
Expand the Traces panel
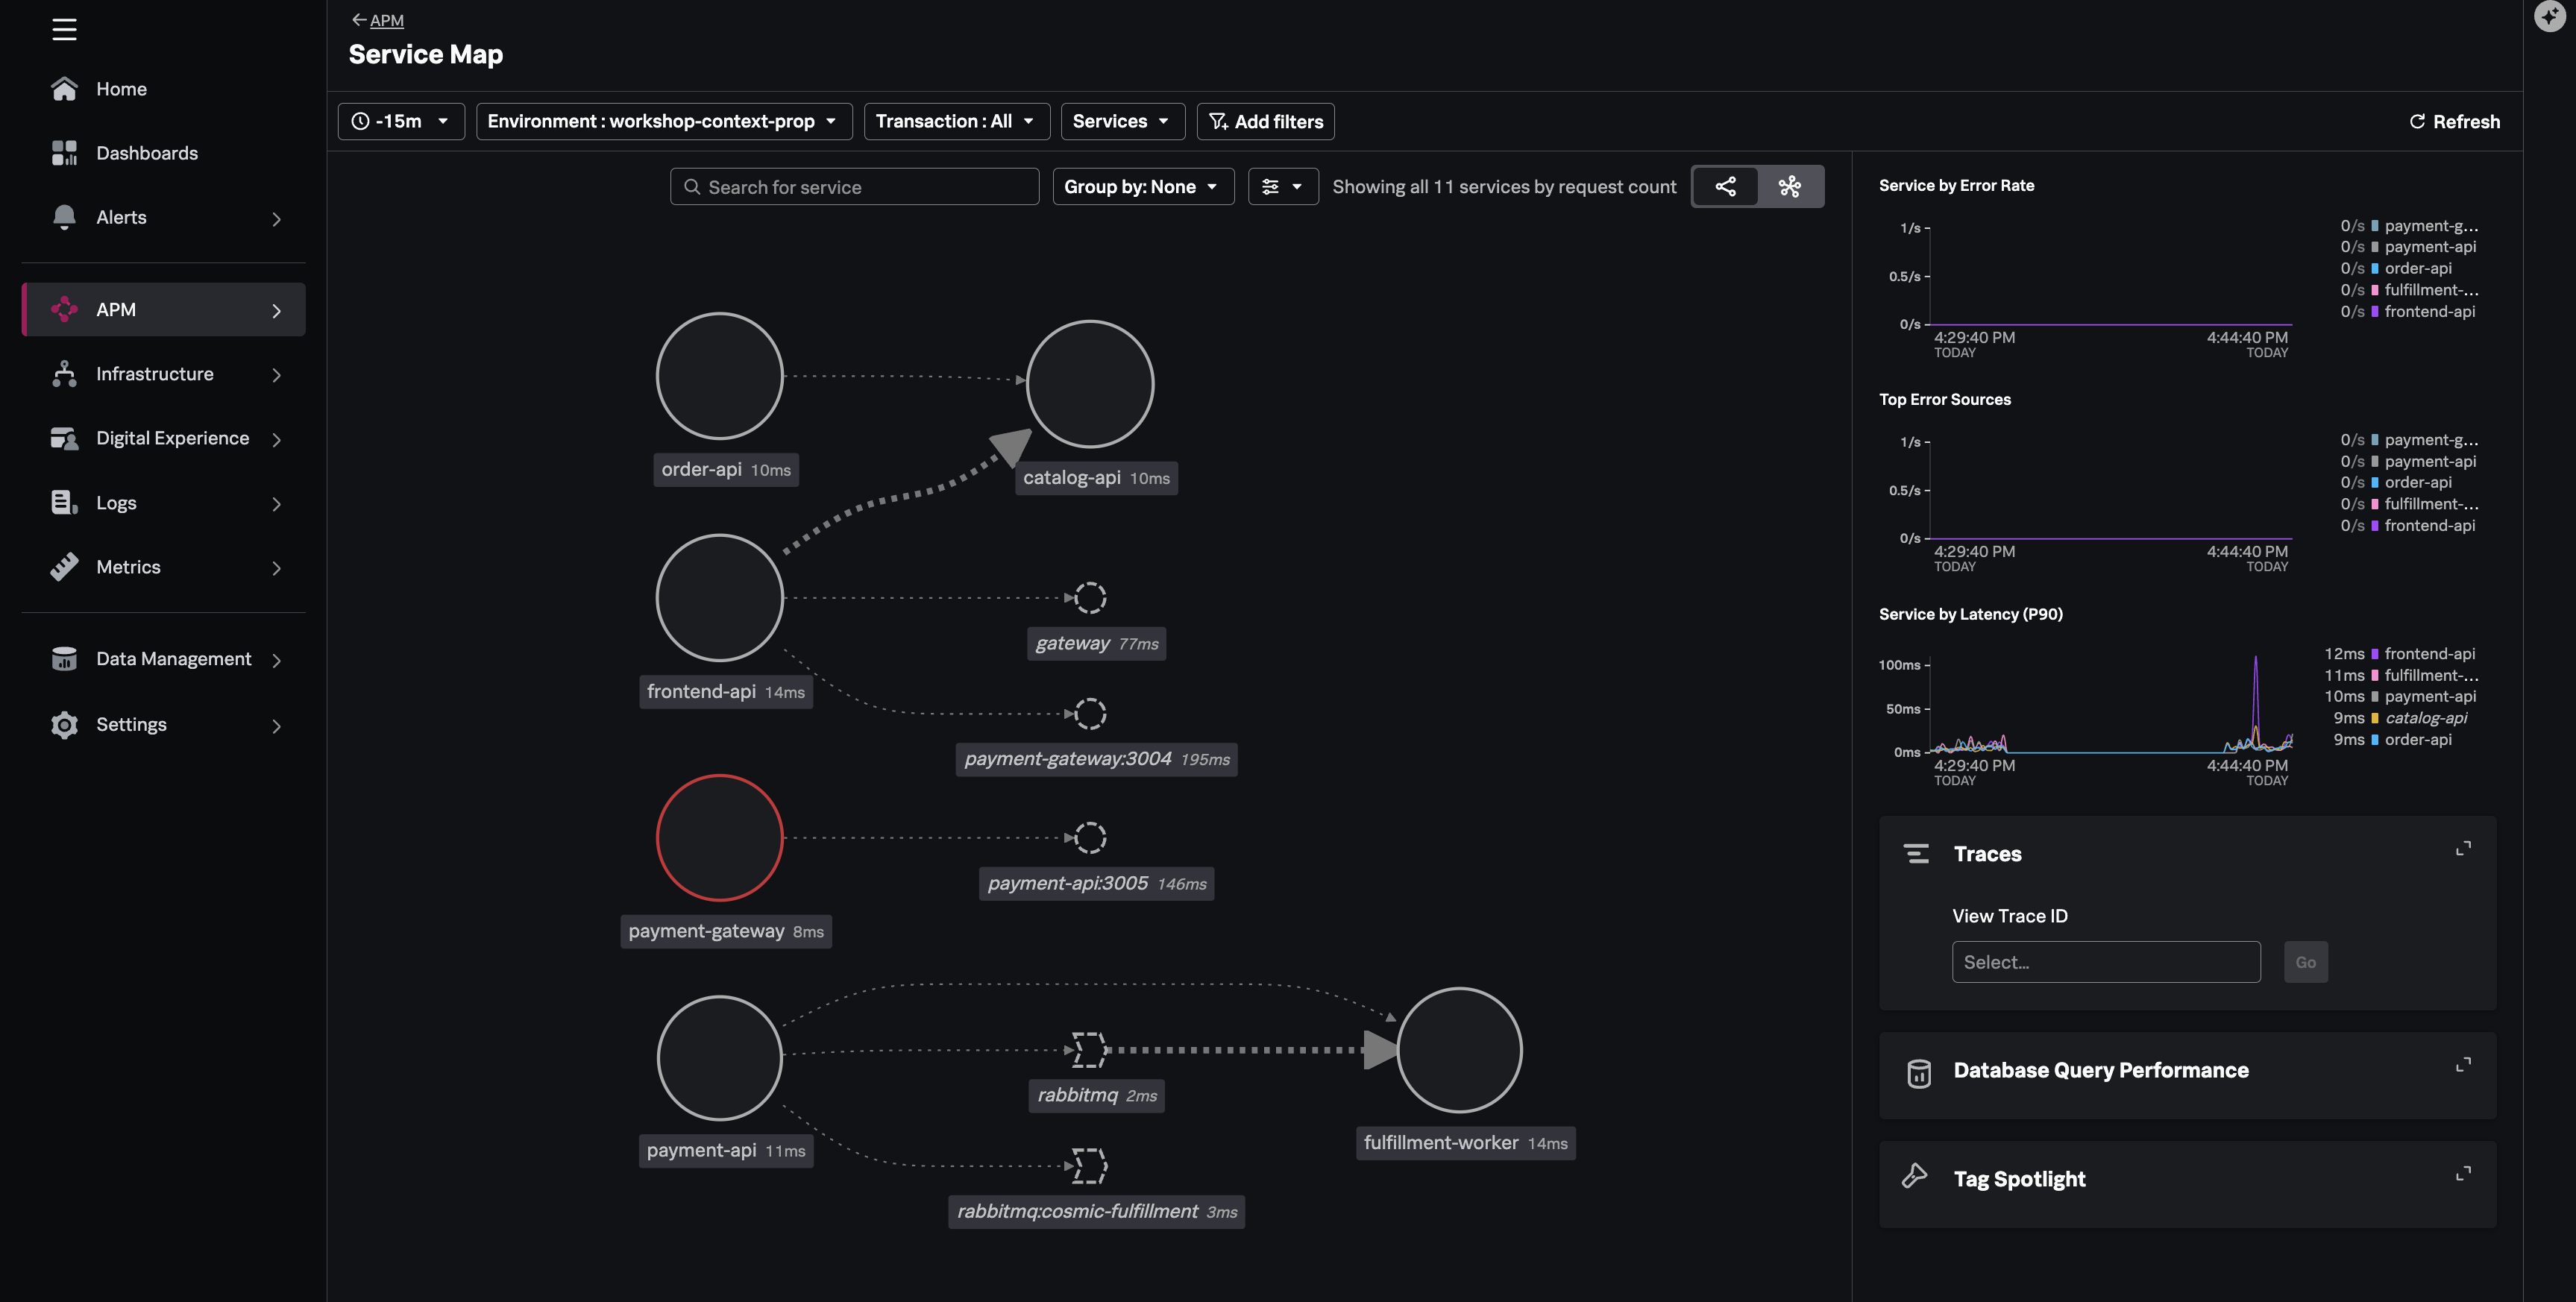pyautogui.click(x=2463, y=848)
